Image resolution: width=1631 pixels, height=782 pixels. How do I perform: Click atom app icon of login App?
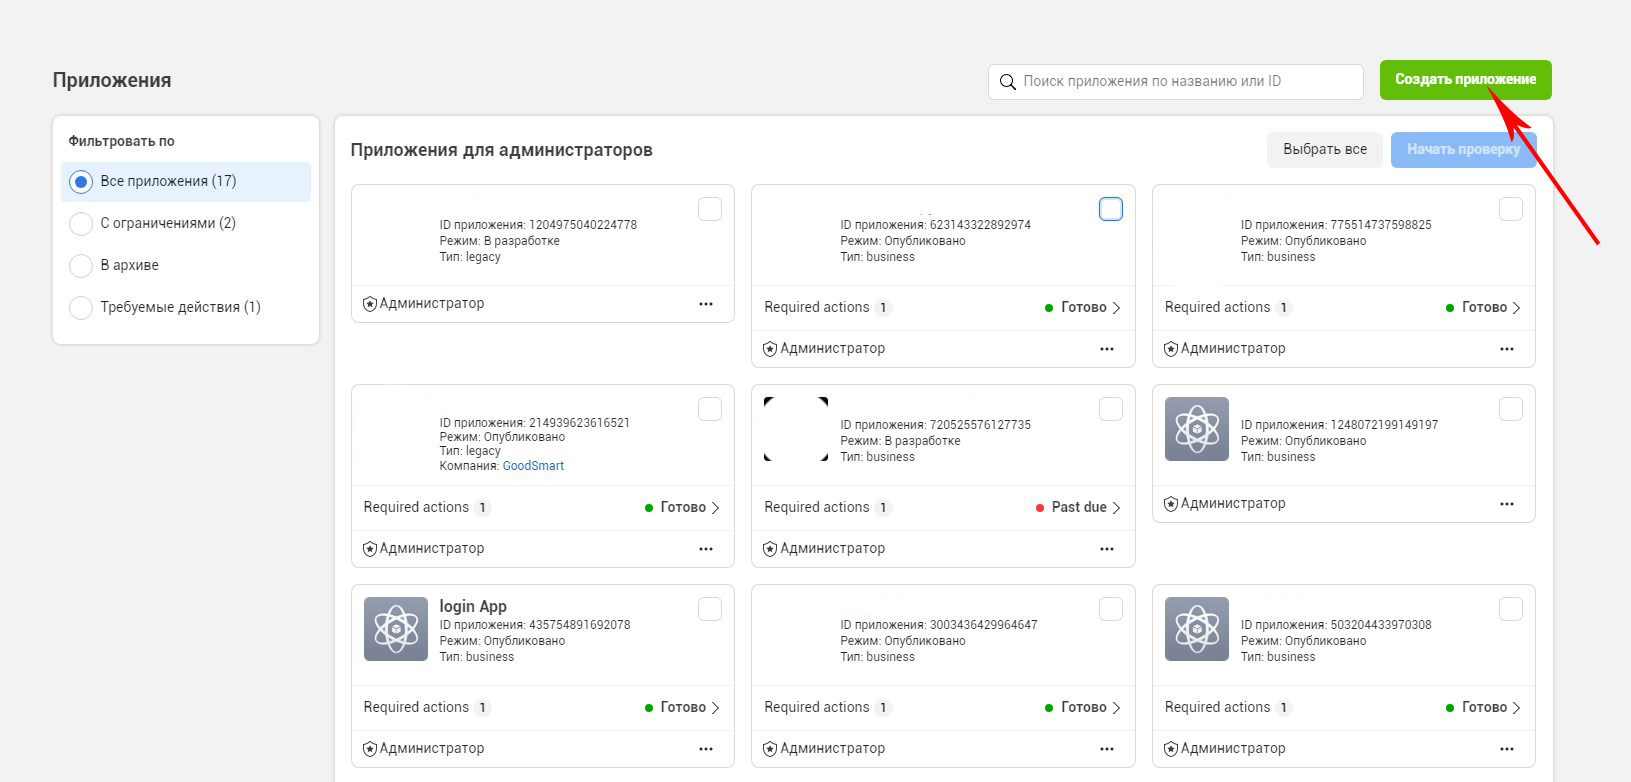pos(396,629)
